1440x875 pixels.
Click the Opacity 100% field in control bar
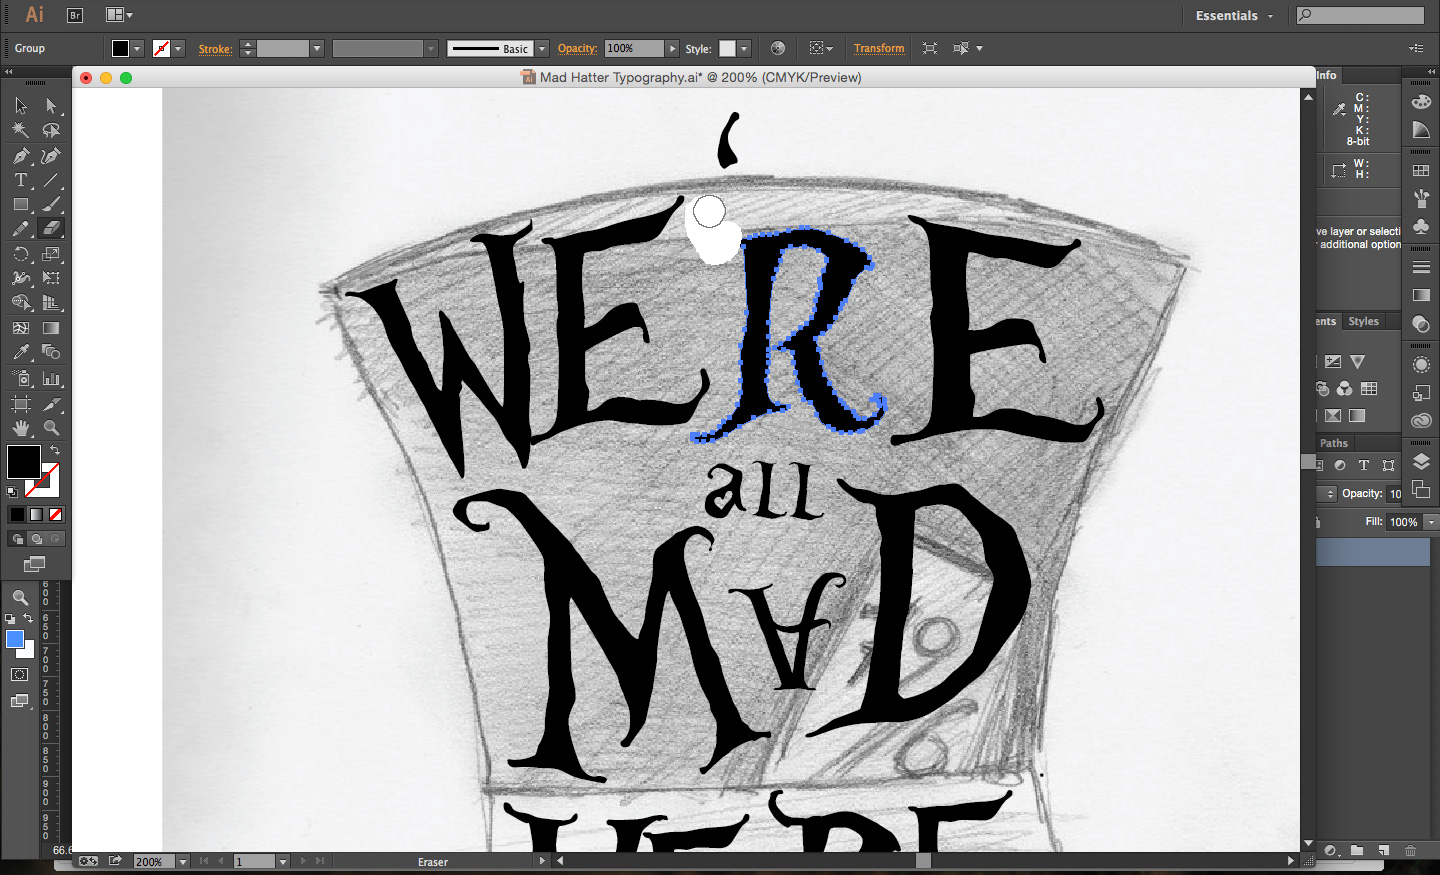point(634,48)
